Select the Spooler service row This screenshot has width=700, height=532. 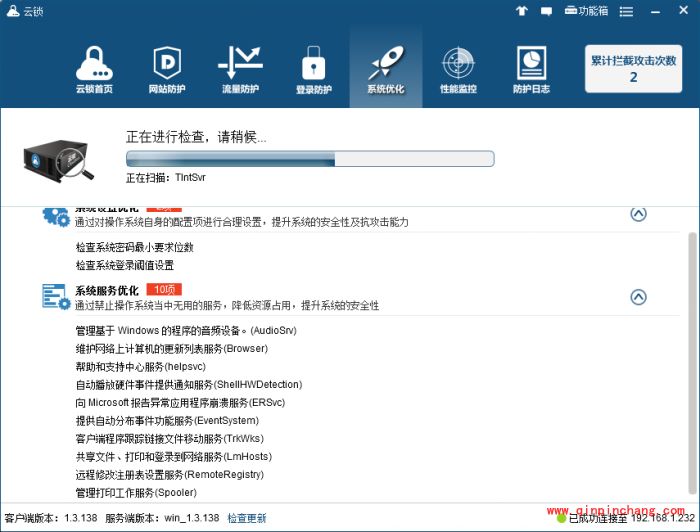(x=136, y=493)
